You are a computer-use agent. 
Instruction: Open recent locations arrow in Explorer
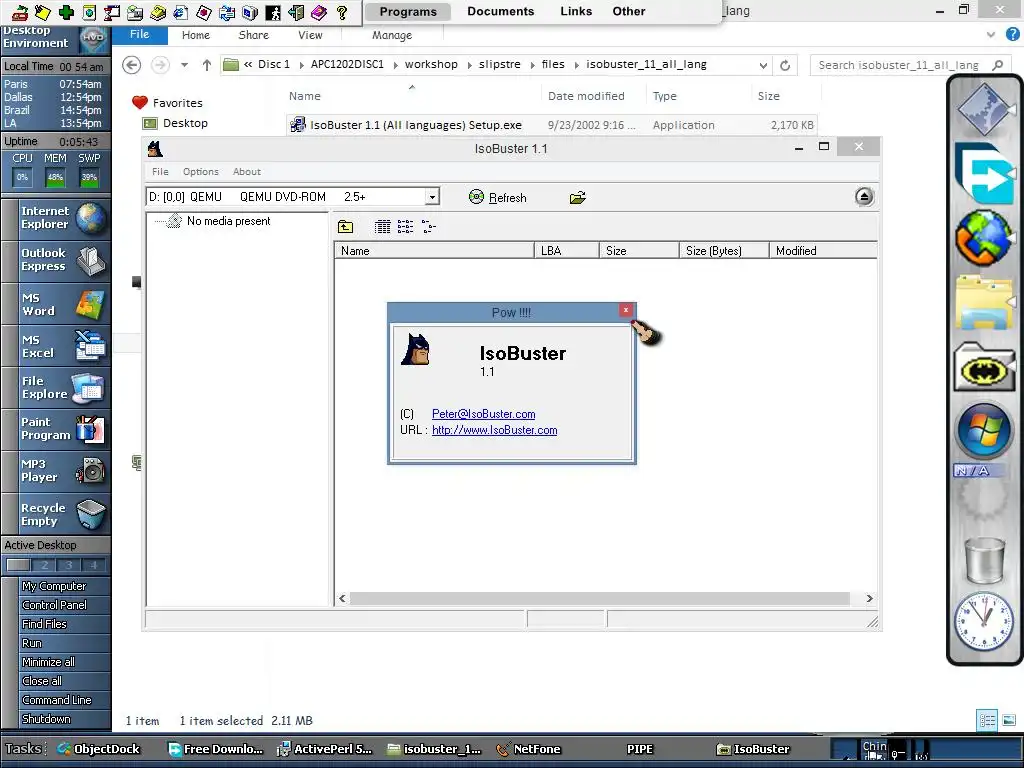(184, 65)
